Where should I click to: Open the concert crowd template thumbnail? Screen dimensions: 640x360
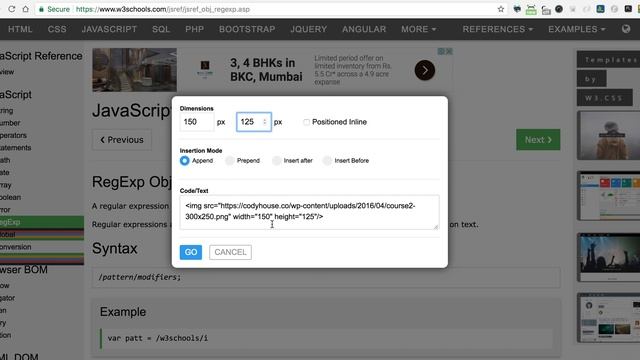click(x=609, y=258)
